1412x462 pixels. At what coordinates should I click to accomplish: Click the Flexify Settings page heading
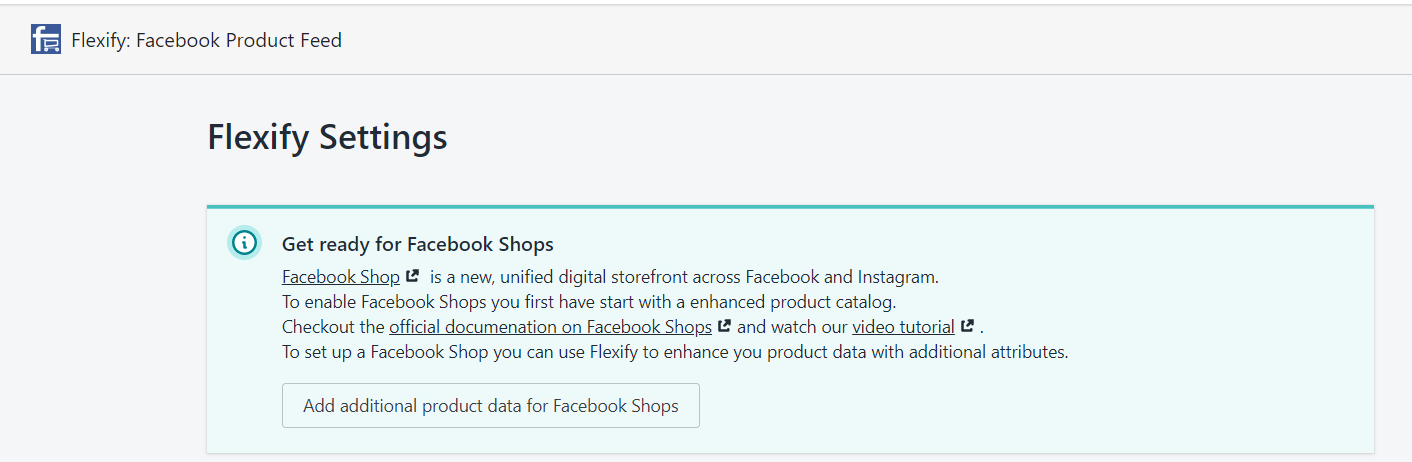327,137
